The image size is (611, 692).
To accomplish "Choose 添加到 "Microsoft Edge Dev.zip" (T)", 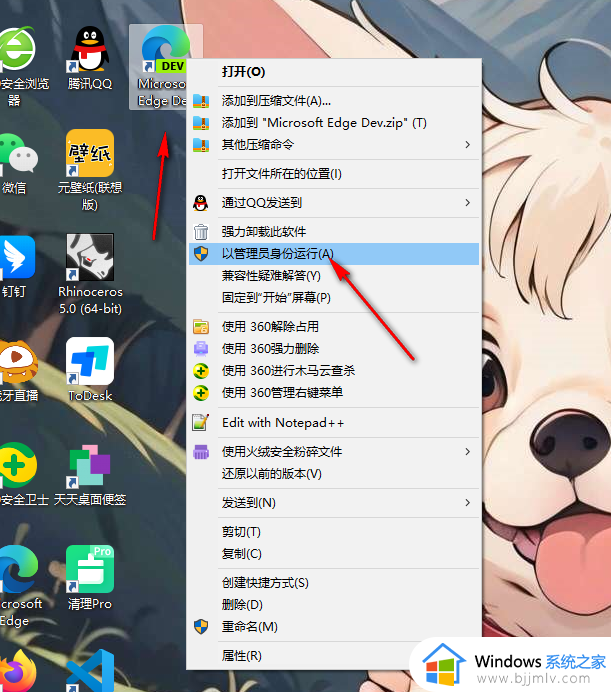I will coord(334,123).
